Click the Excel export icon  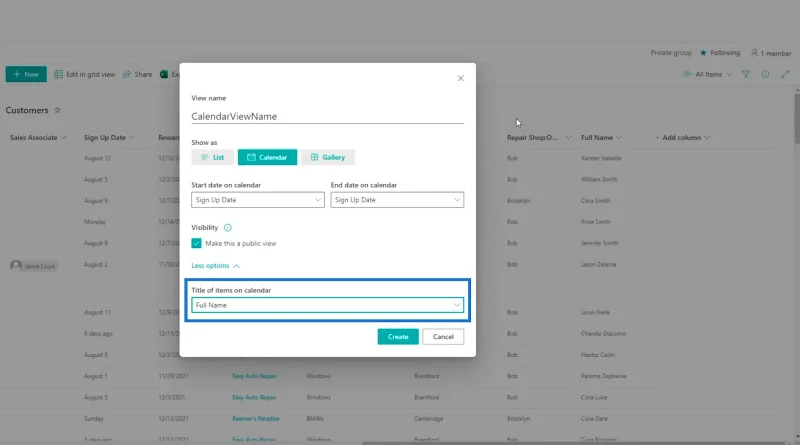click(164, 75)
